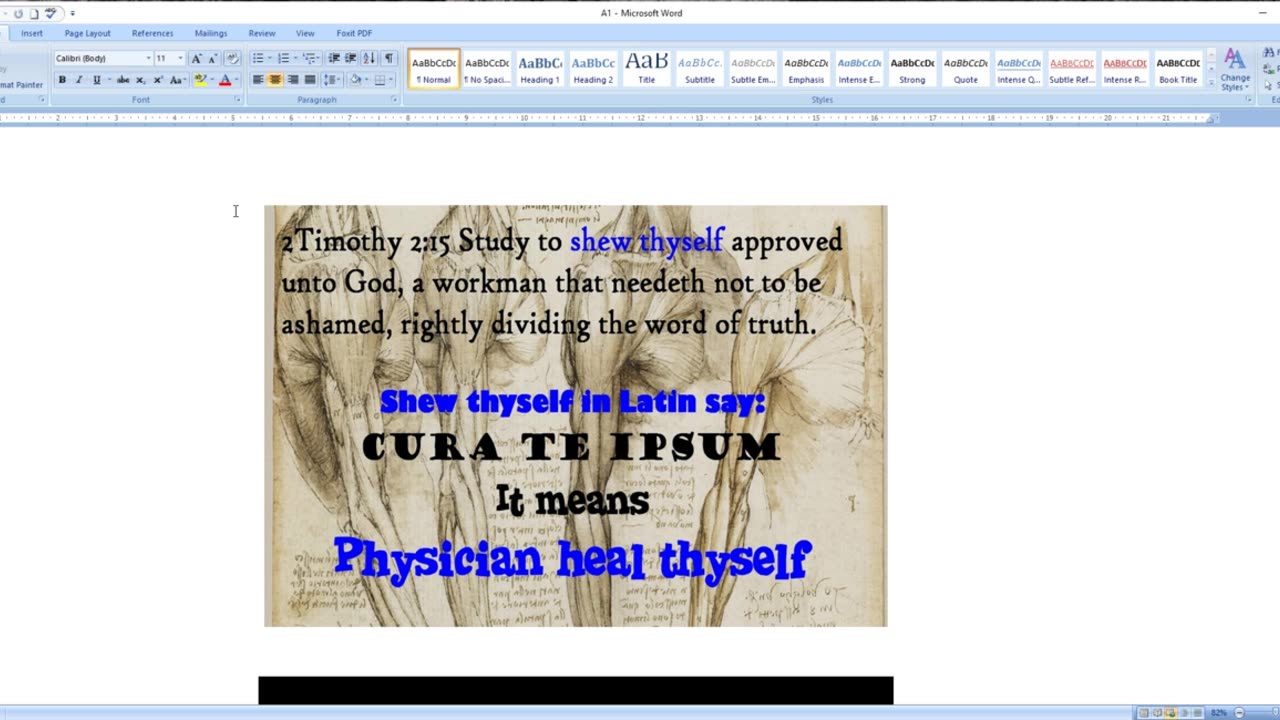Apply superscript formatting
Screen dimensions: 1280x720
pos(157,80)
